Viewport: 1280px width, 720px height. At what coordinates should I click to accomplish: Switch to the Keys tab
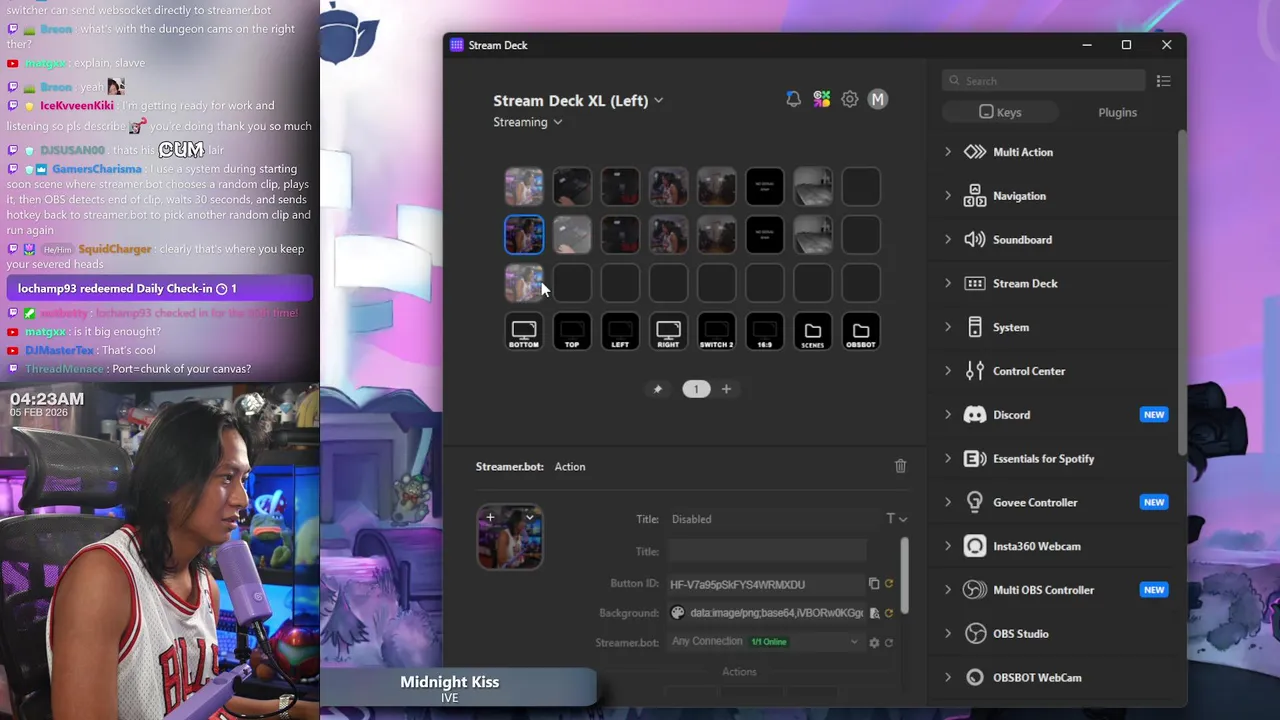1000,112
